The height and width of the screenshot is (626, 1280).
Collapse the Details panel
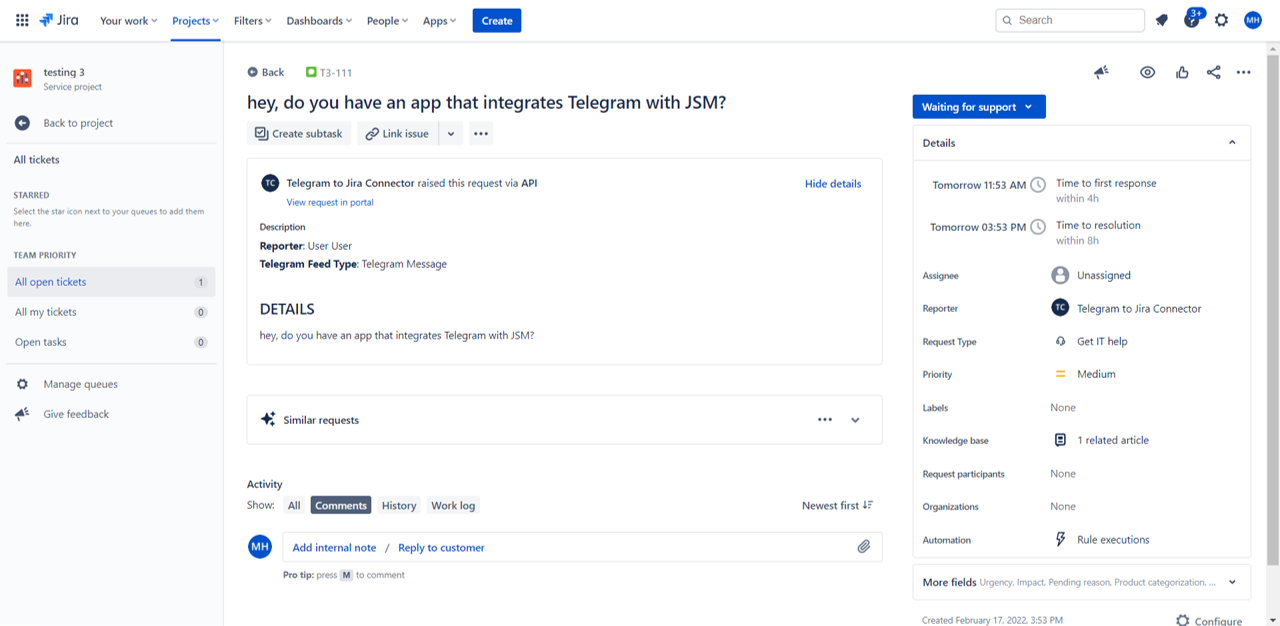tap(1232, 143)
